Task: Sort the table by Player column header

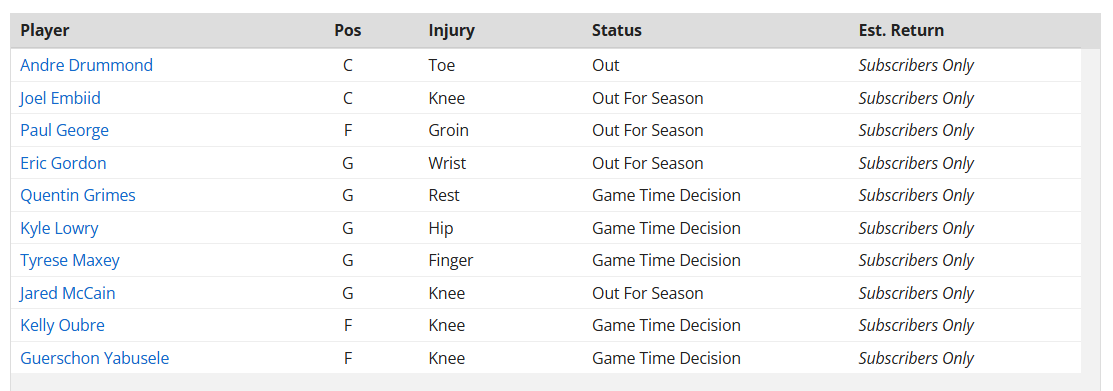Action: coord(45,31)
